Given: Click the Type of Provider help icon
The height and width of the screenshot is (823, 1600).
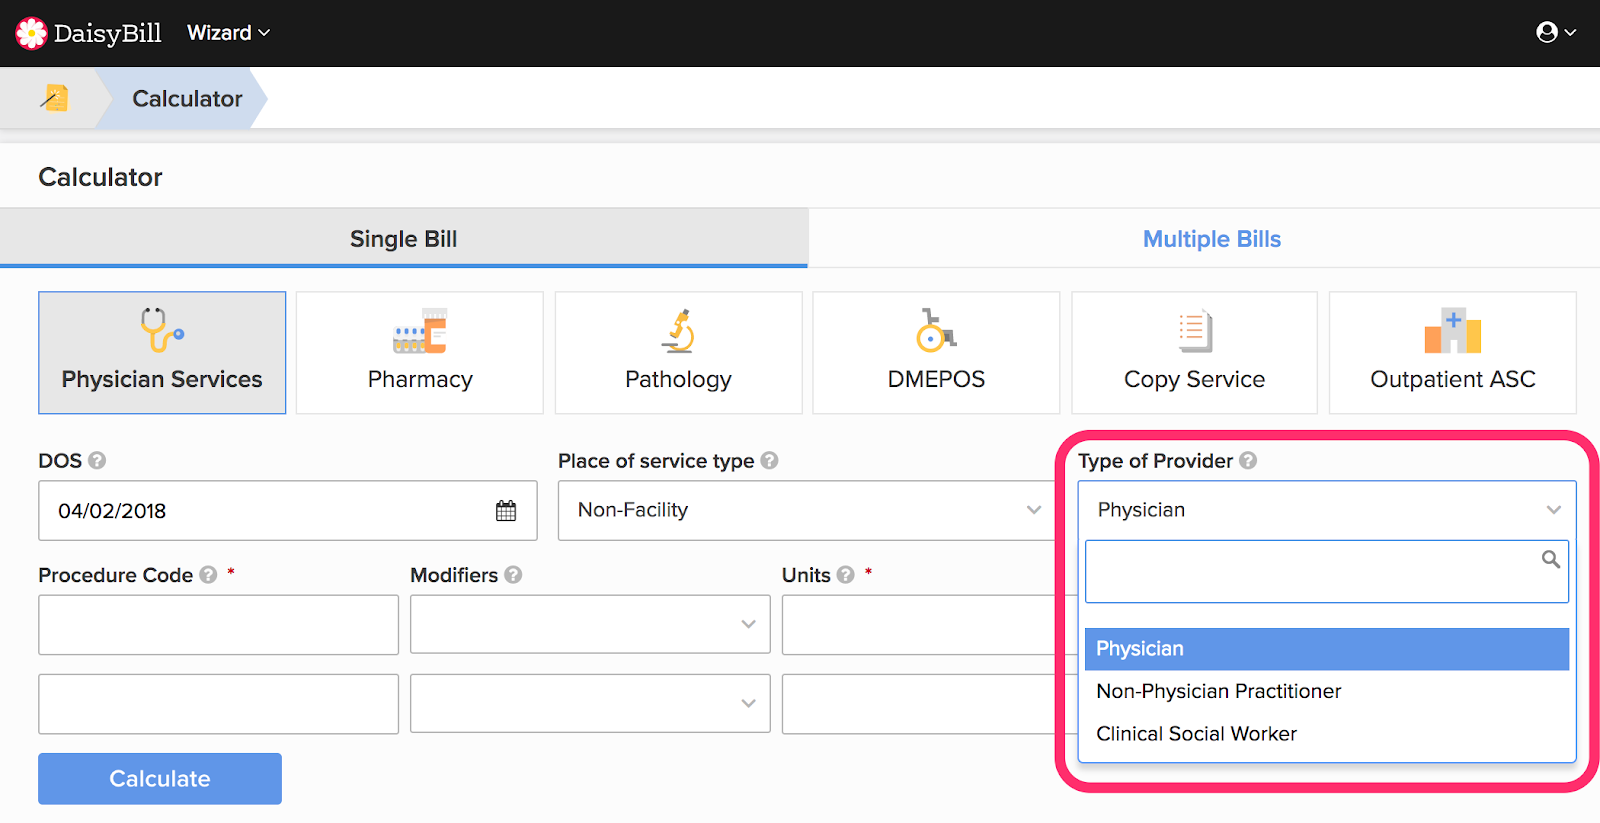Looking at the screenshot, I should [1248, 461].
